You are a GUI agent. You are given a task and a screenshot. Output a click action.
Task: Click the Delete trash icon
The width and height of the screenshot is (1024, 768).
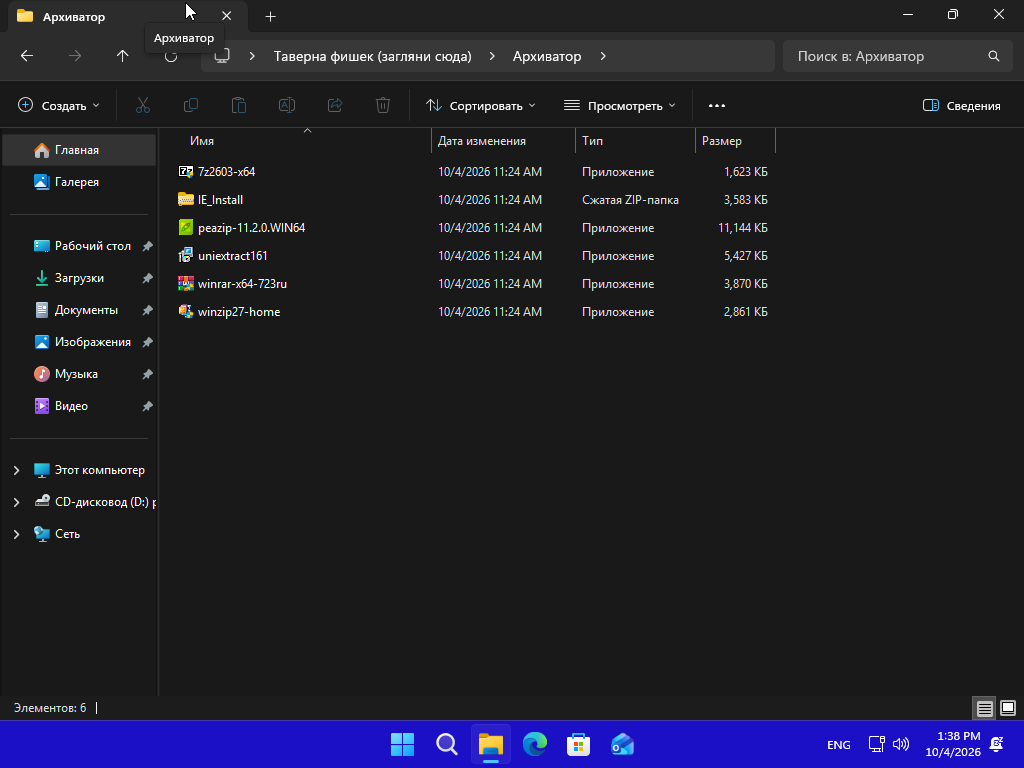383,105
